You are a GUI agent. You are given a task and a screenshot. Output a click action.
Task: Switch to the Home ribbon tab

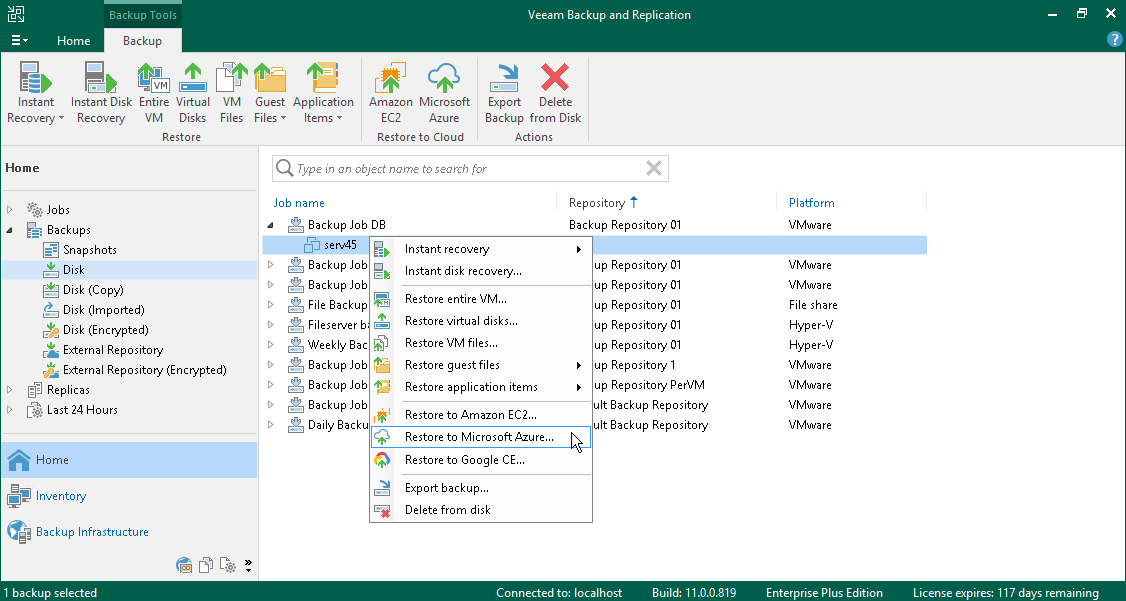(x=73, y=41)
